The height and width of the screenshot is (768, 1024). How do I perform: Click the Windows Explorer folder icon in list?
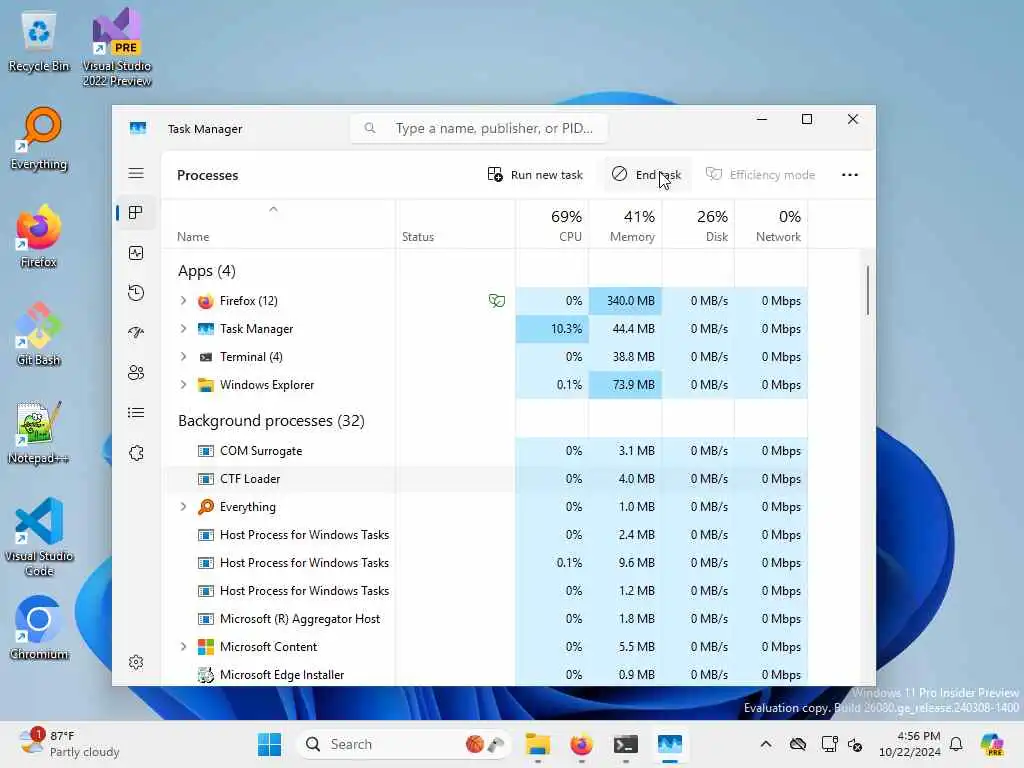[206, 385]
